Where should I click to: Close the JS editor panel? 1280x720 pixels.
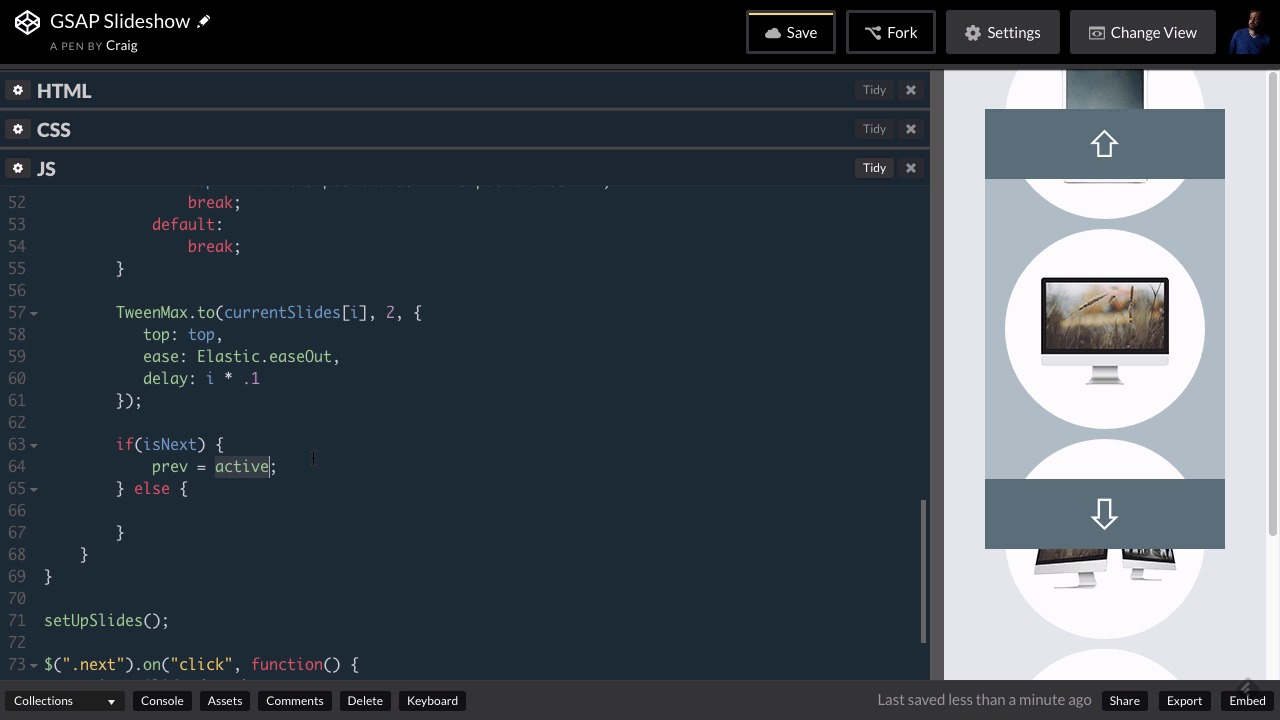pyautogui.click(x=911, y=168)
